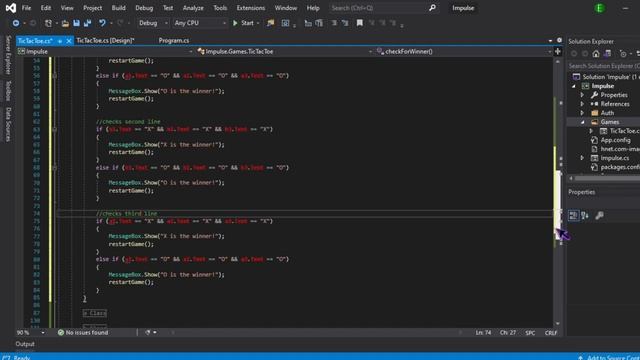This screenshot has width=640, height=360.
Task: Click Property Pages wrench icon
Action: (599, 216)
